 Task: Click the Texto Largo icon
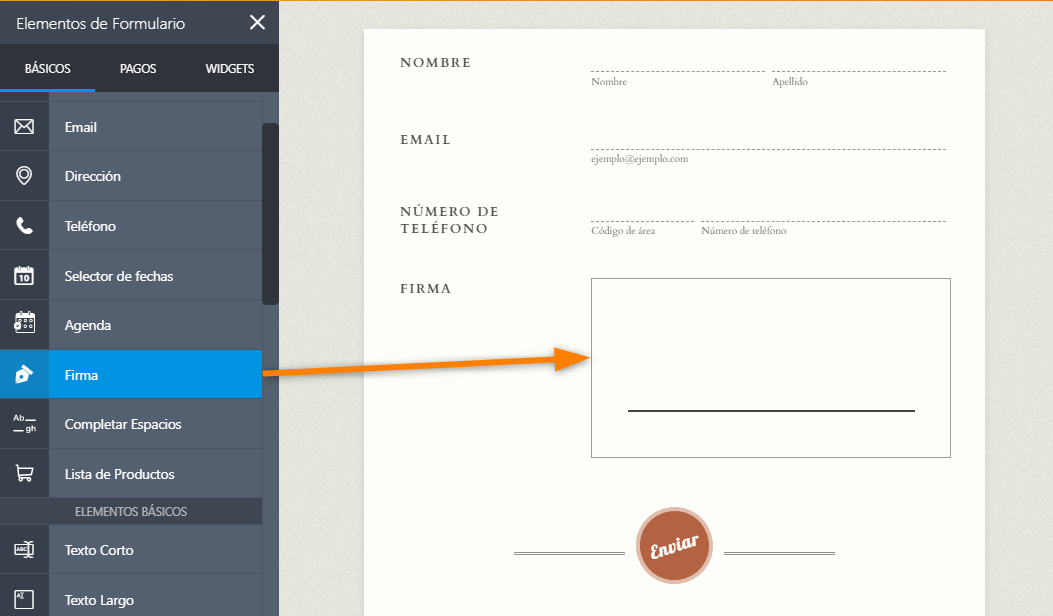tap(24, 600)
